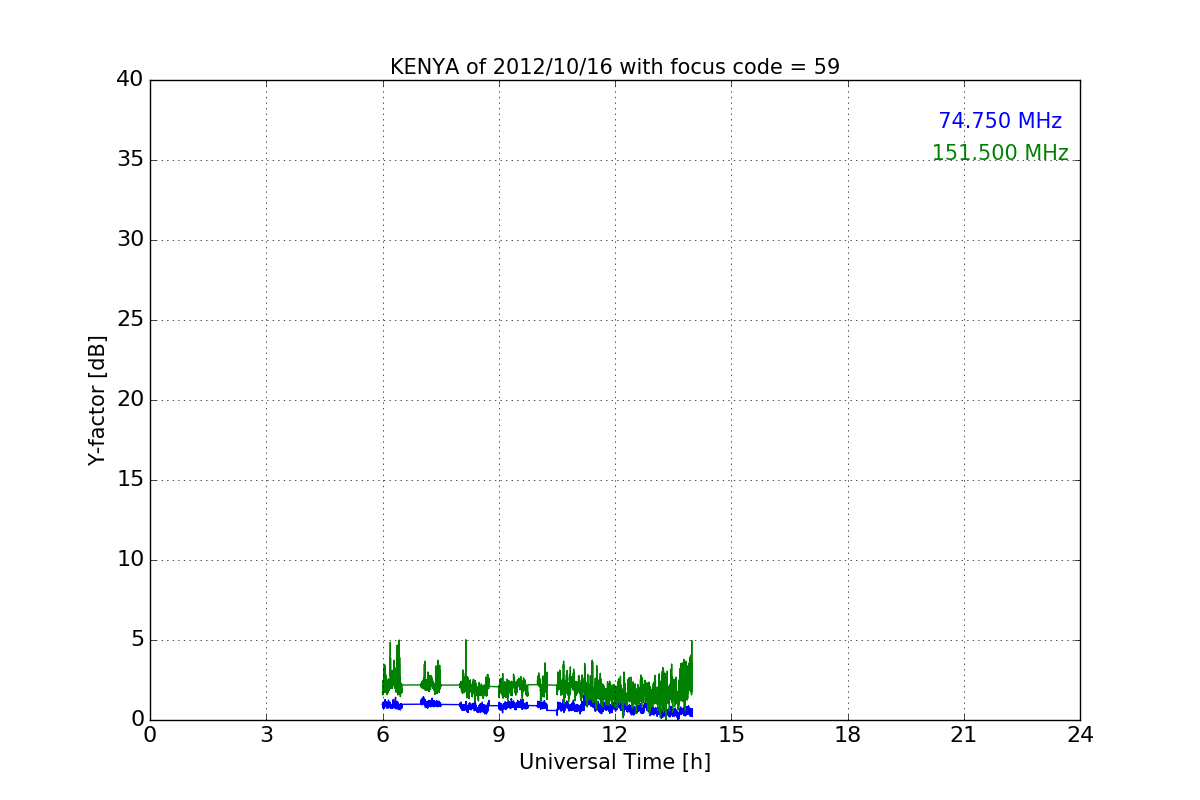
Task: Select the blue 74.750 MHz legend label
Action: [1000, 121]
